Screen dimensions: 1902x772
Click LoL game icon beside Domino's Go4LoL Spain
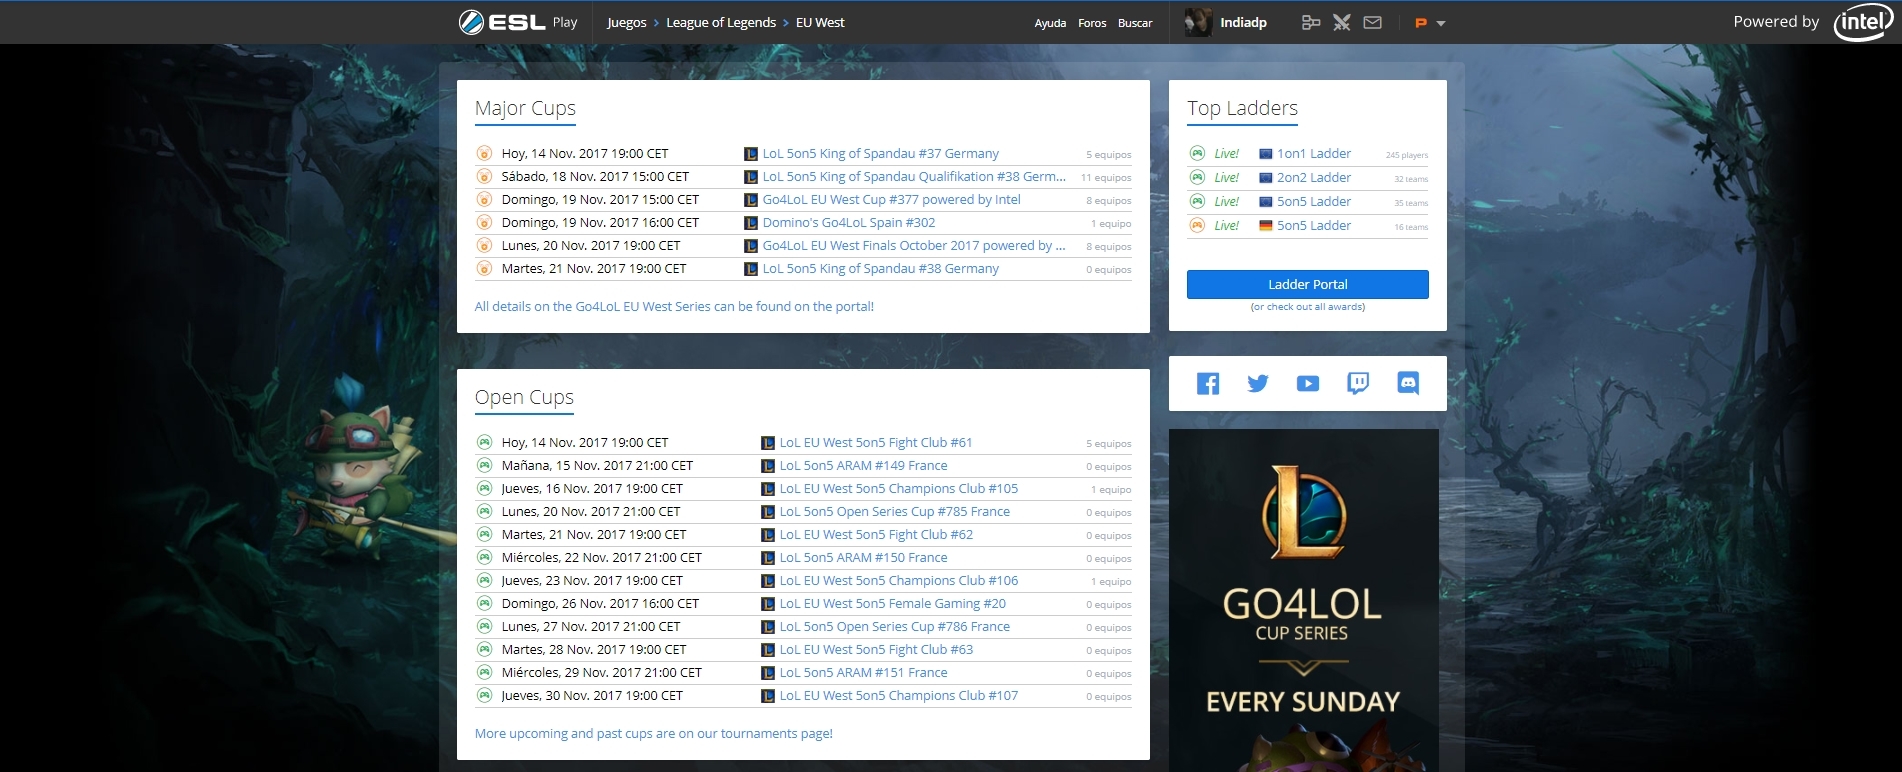pyautogui.click(x=751, y=223)
